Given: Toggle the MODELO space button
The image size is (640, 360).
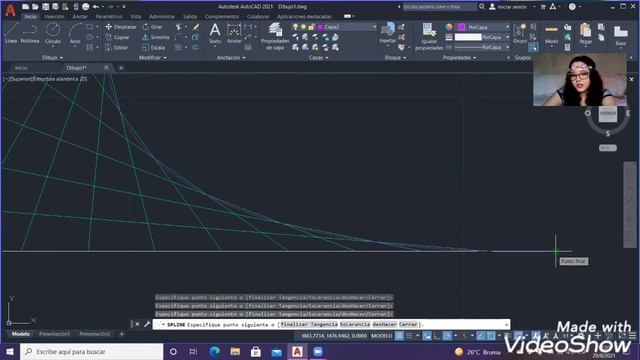Looking at the screenshot, I should click(x=381, y=336).
